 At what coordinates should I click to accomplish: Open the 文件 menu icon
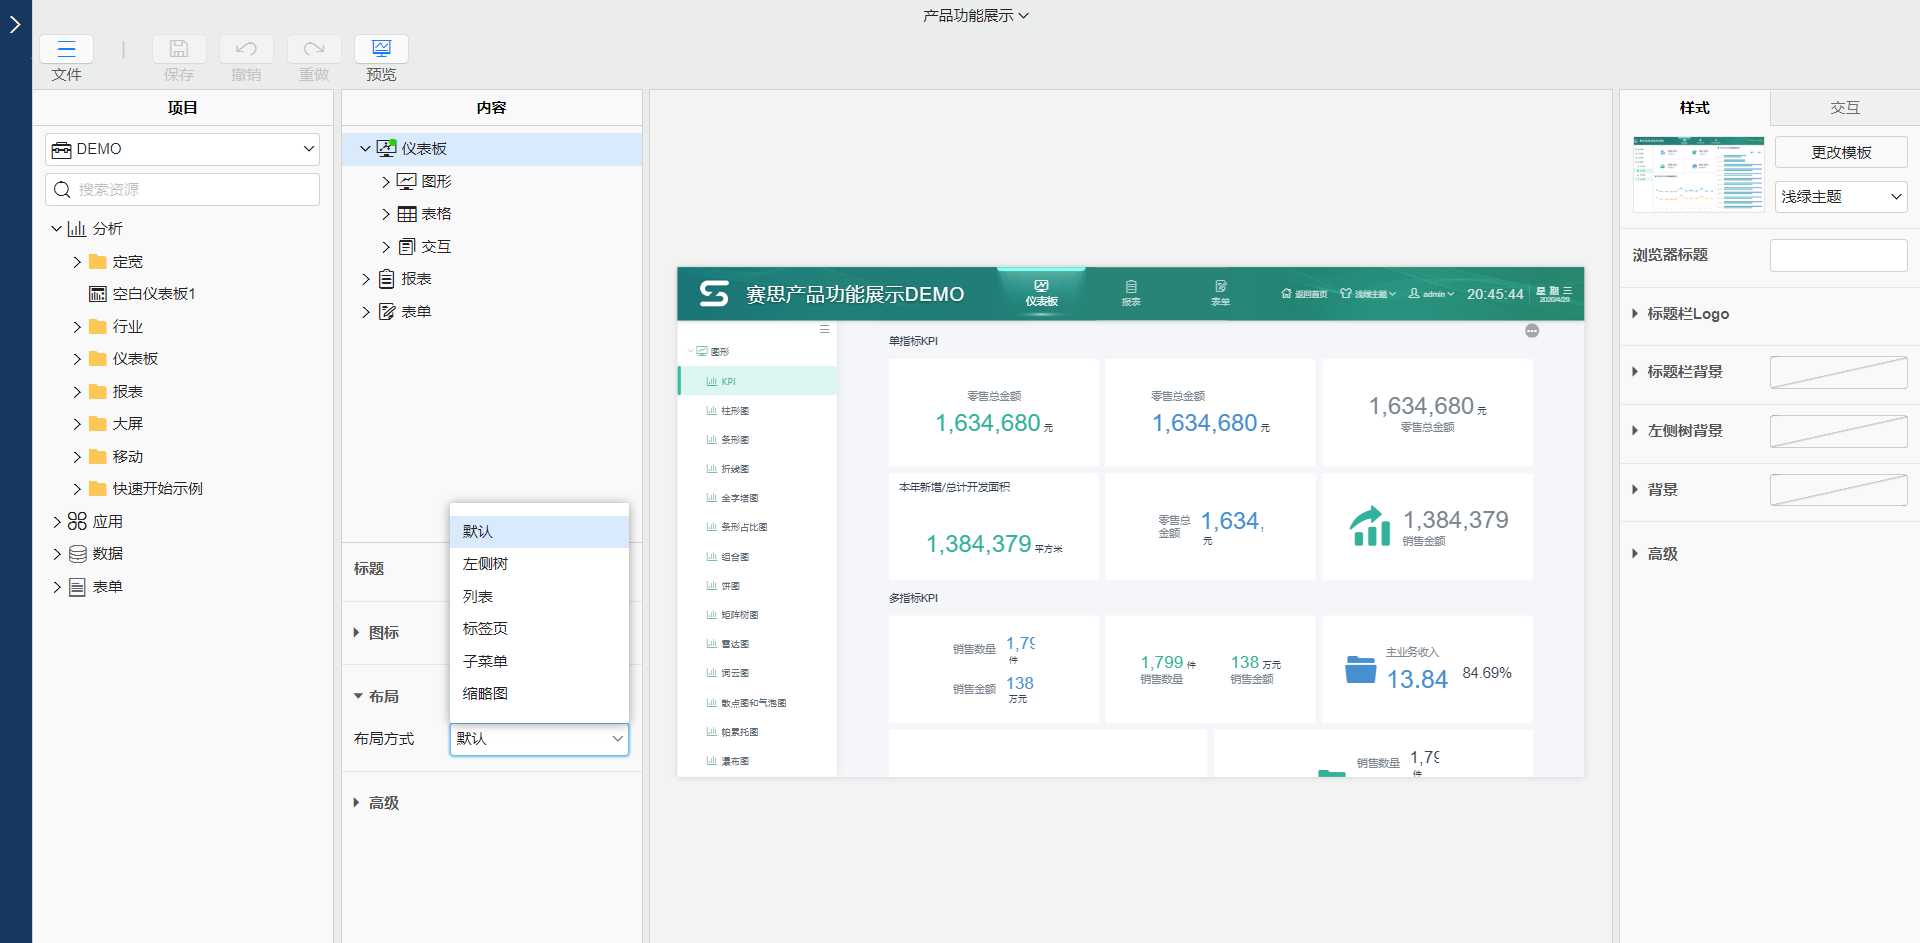point(66,49)
